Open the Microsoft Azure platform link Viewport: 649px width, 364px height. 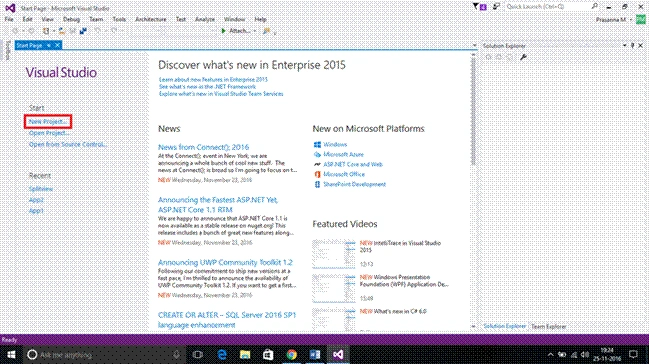343,154
